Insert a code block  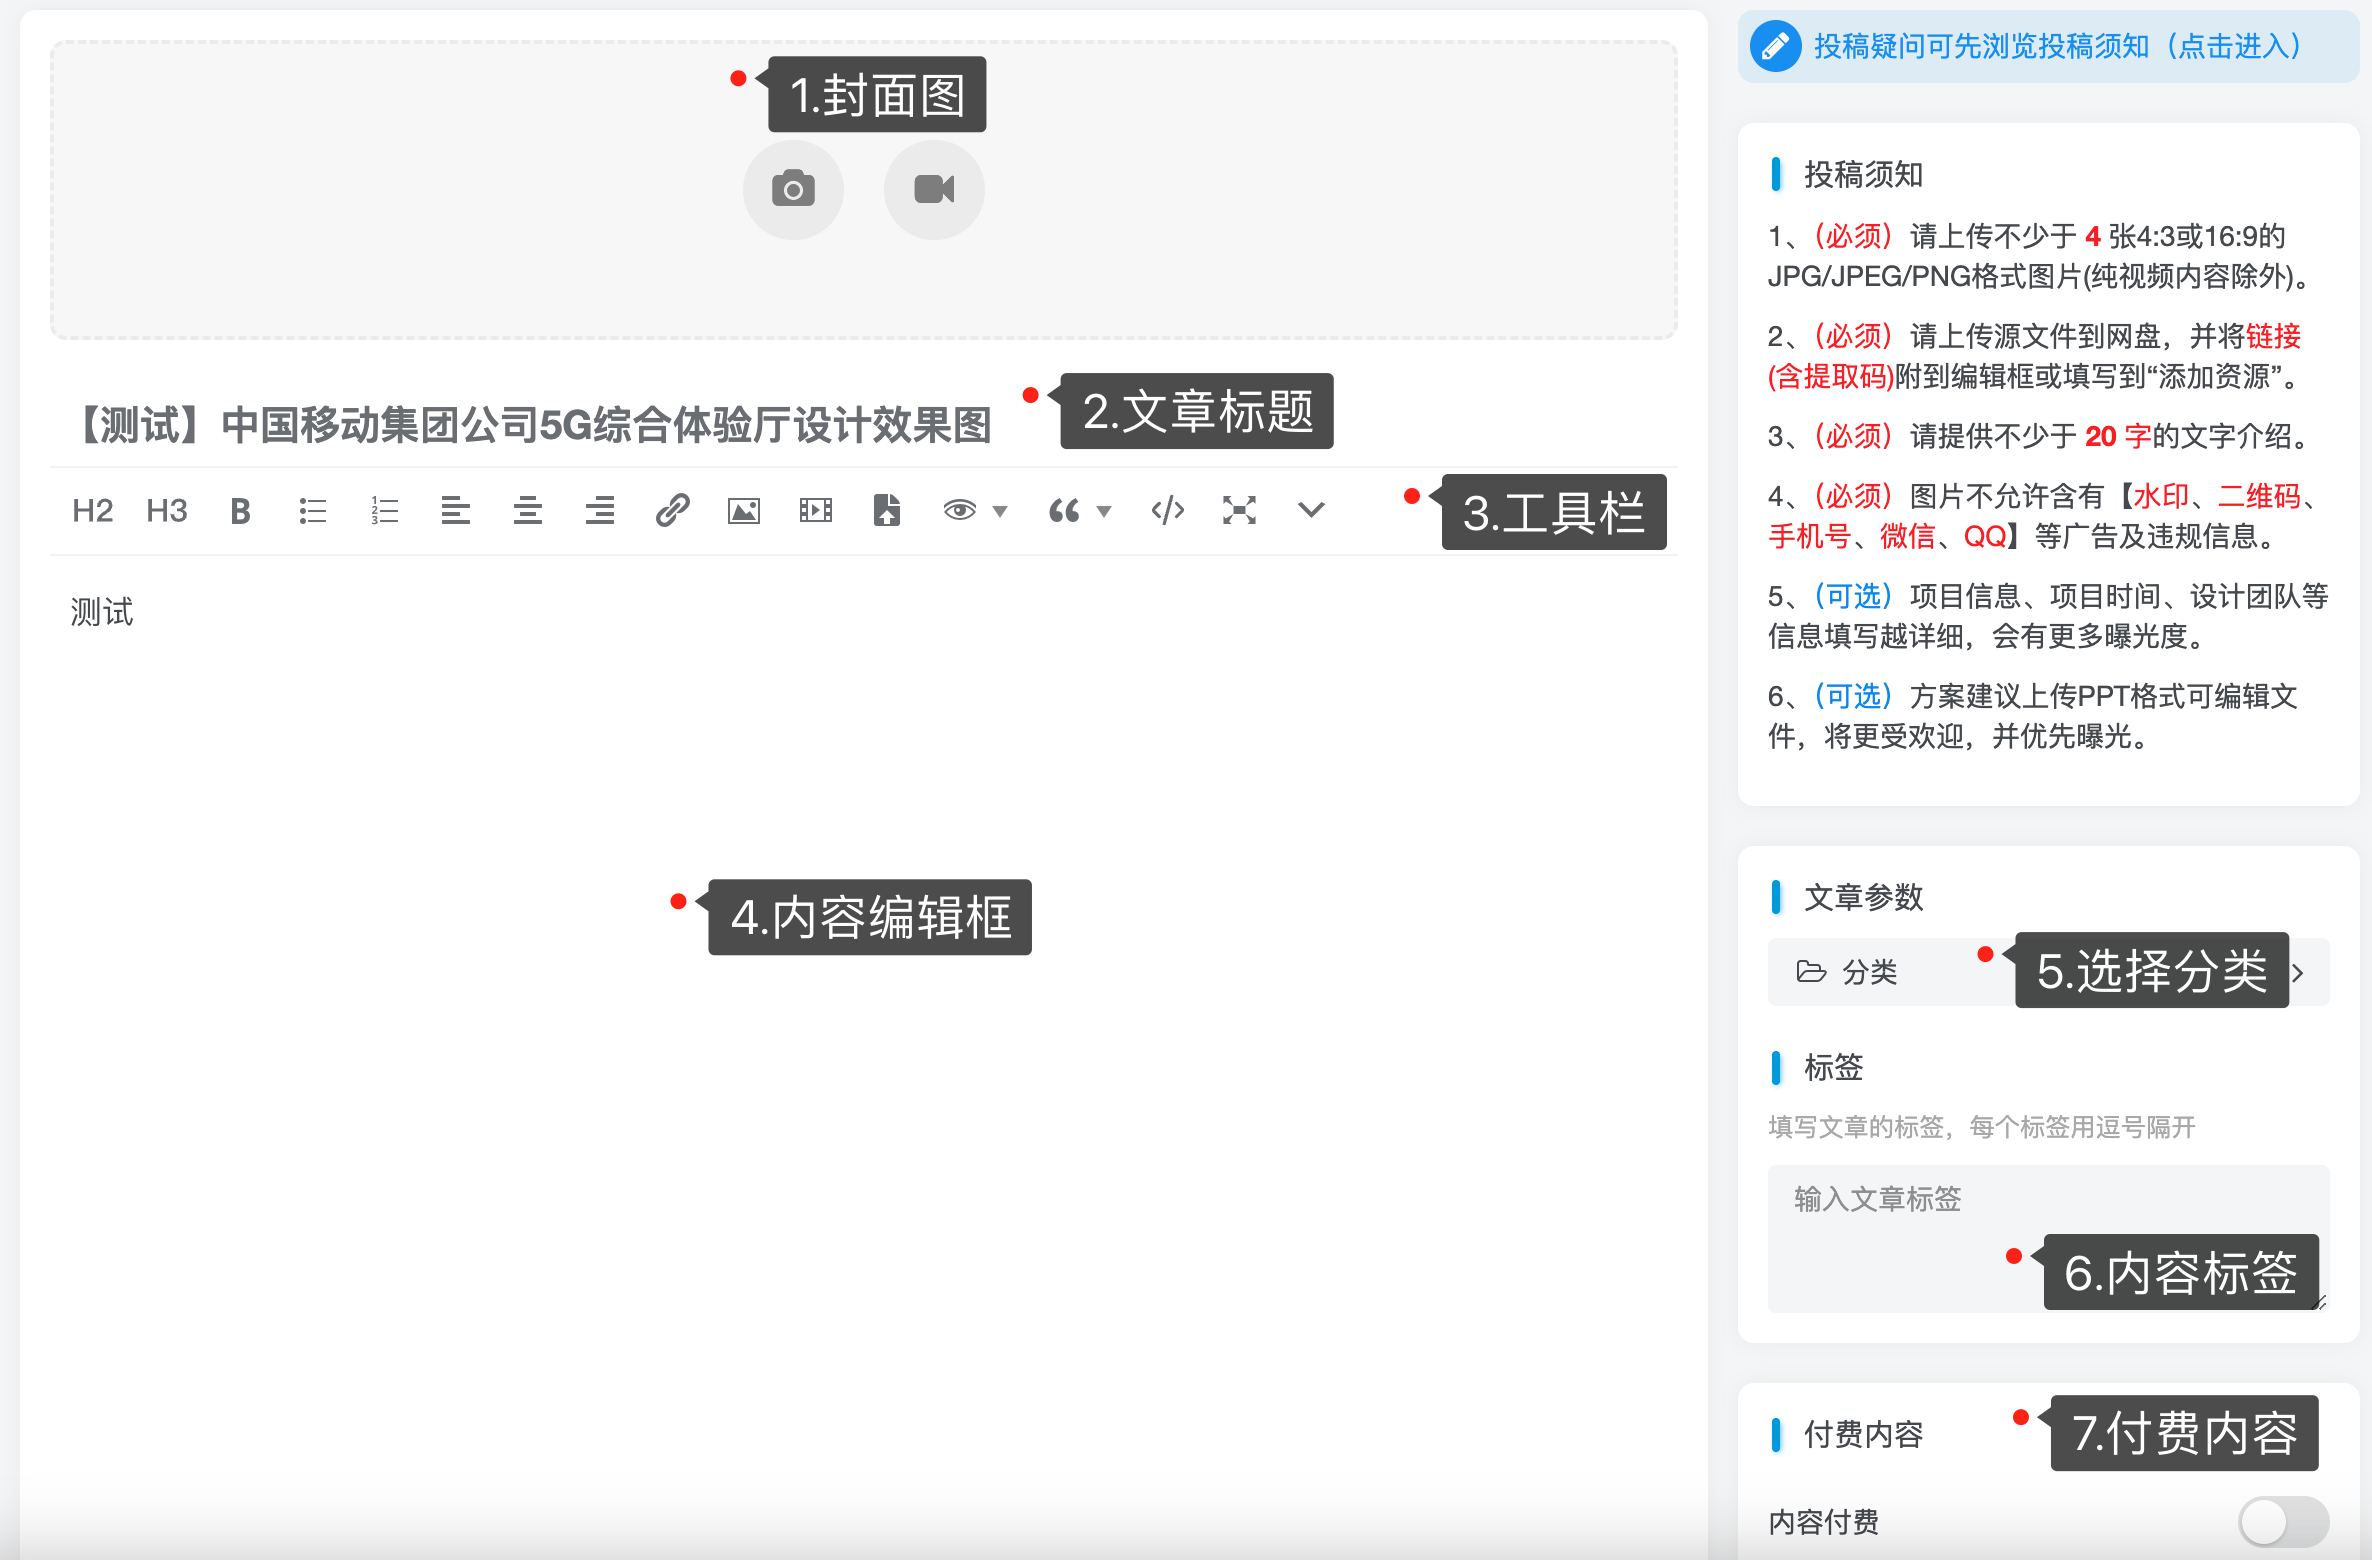1167,510
